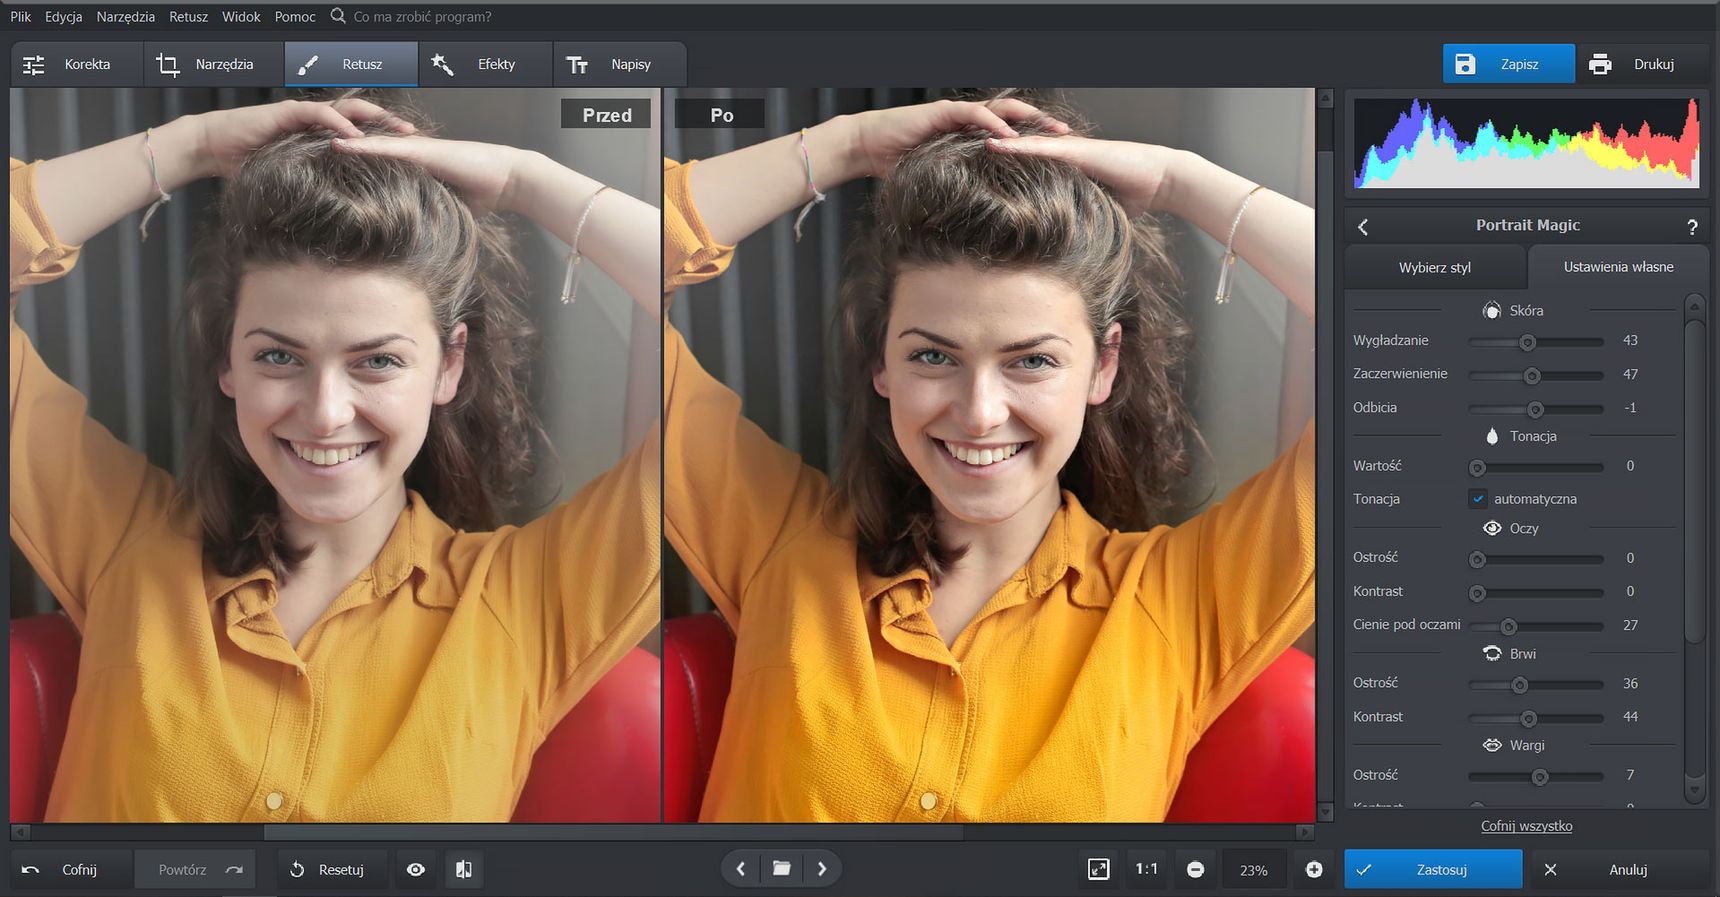Click the 23% zoom level field
This screenshot has height=897, width=1720.
(x=1254, y=870)
